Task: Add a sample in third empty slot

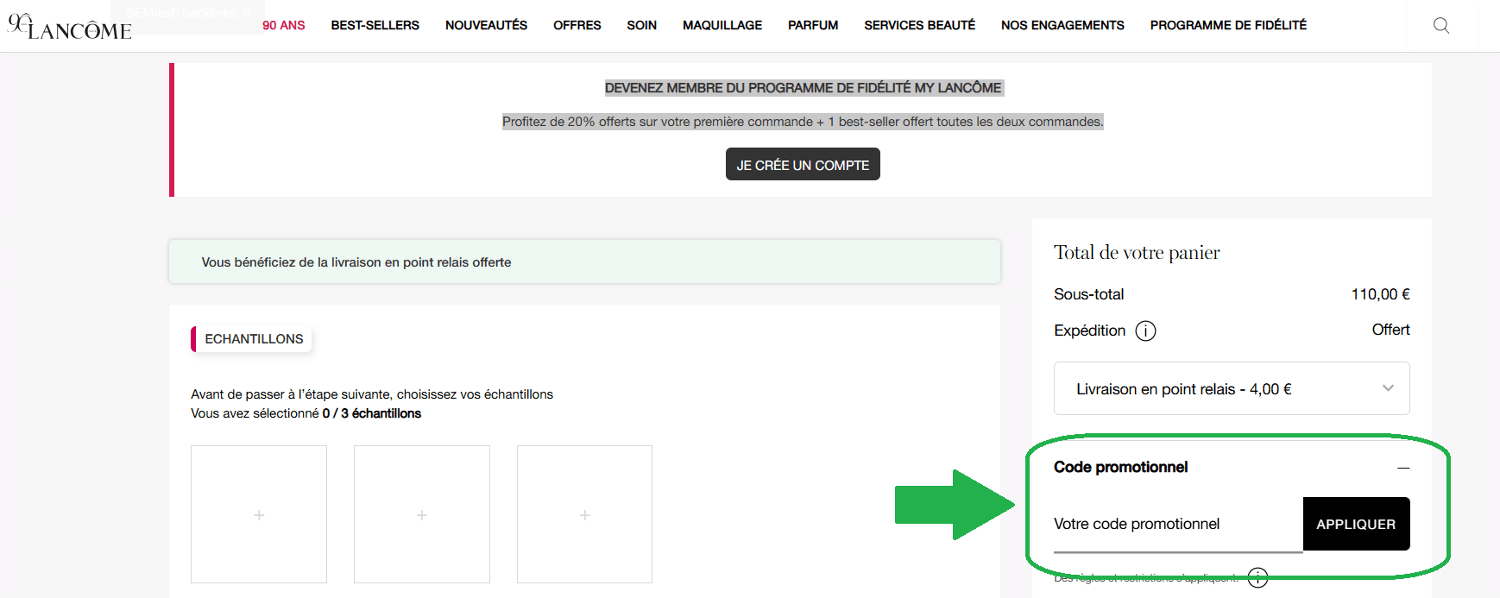Action: pyautogui.click(x=585, y=515)
